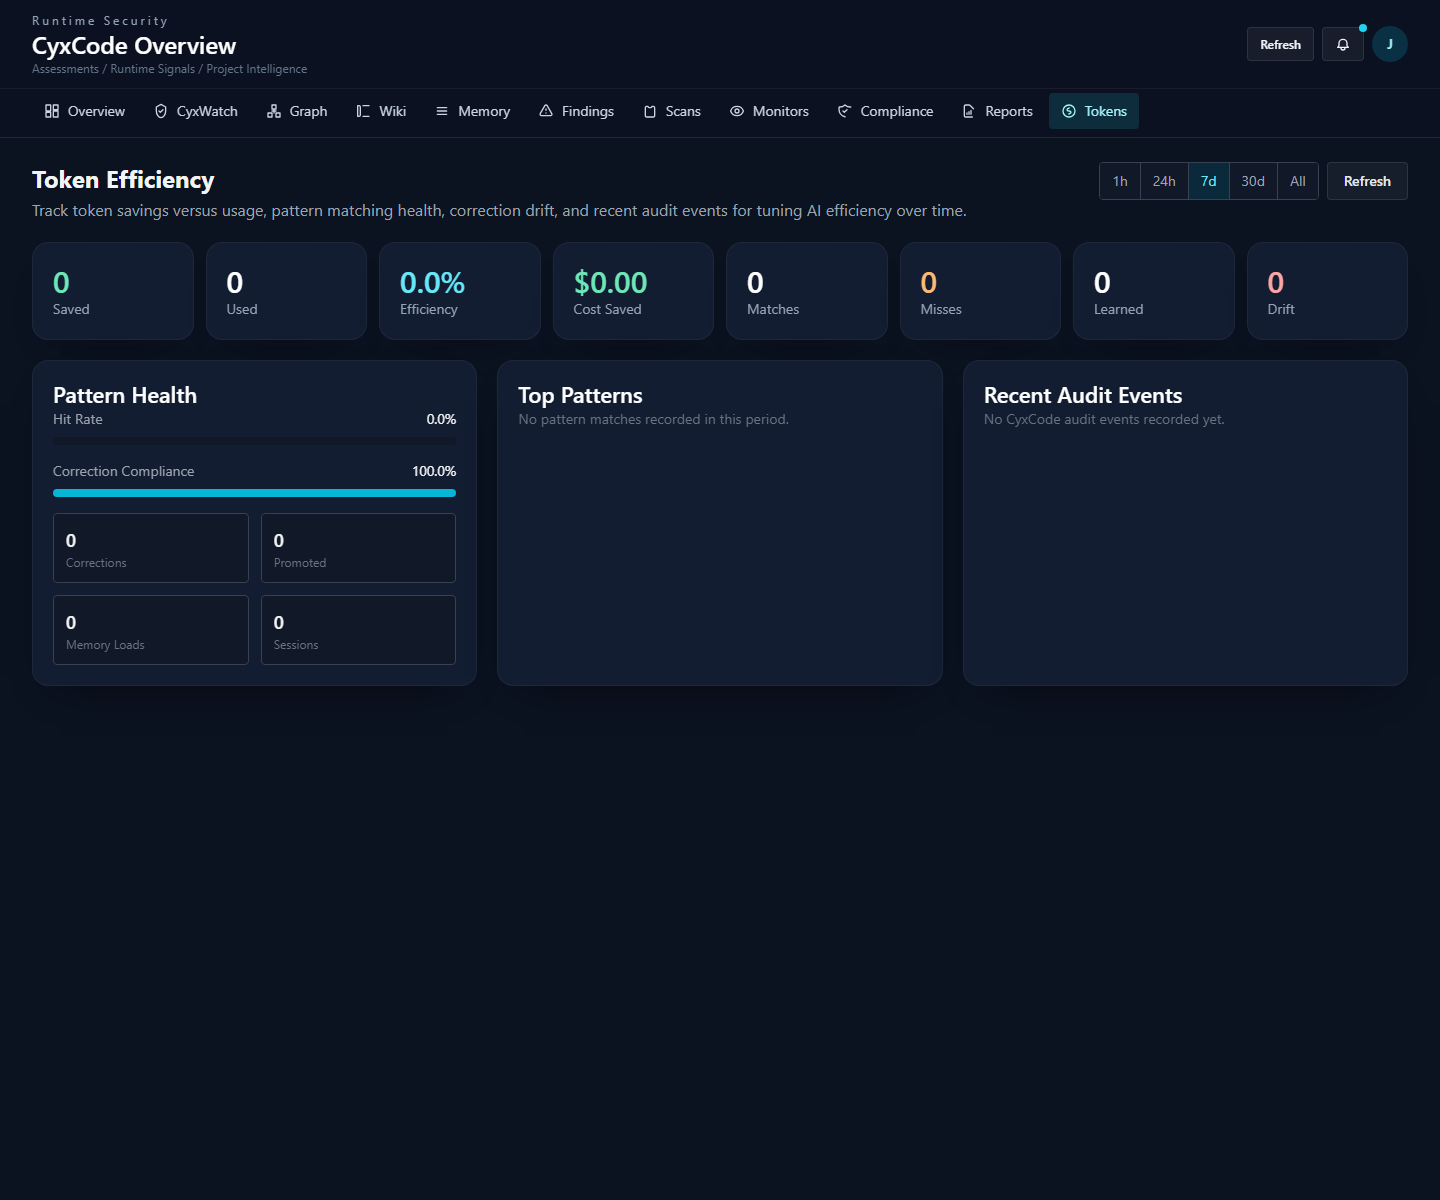Select the 1h time range
The height and width of the screenshot is (1200, 1440).
[1120, 181]
